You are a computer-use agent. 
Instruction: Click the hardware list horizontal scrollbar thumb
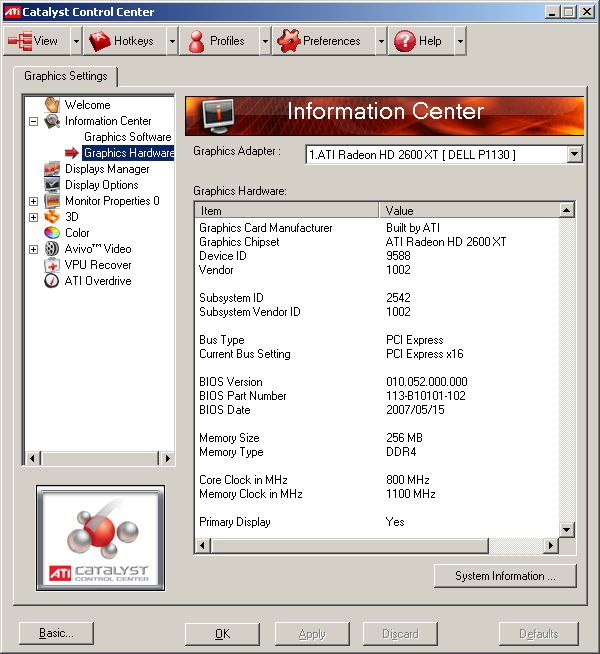point(349,546)
